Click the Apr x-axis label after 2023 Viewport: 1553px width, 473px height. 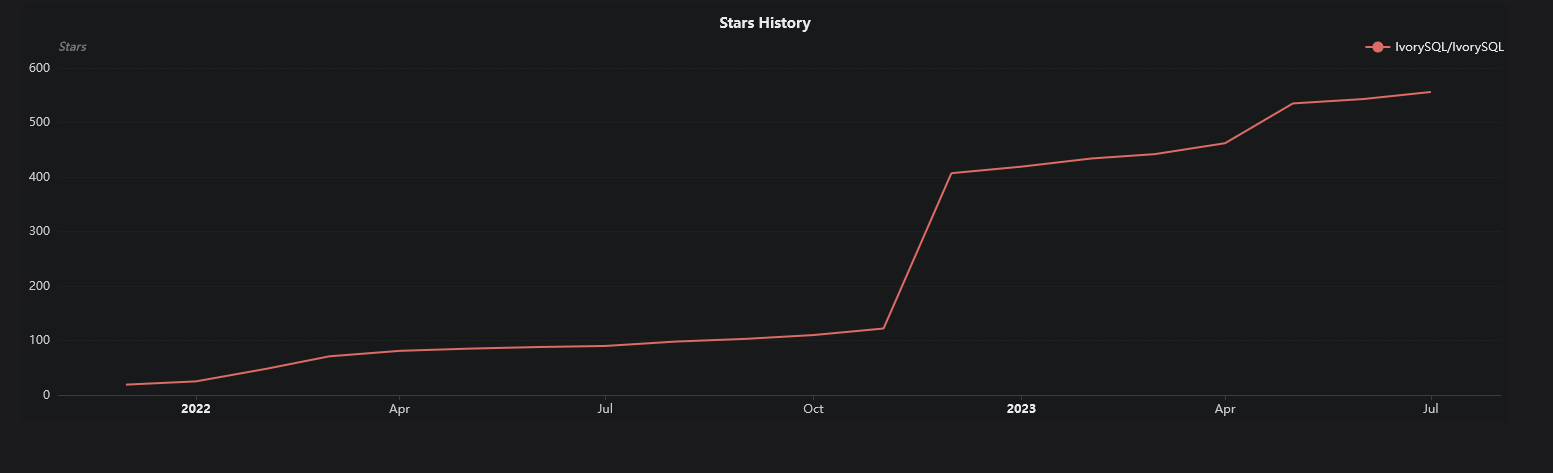point(1224,409)
